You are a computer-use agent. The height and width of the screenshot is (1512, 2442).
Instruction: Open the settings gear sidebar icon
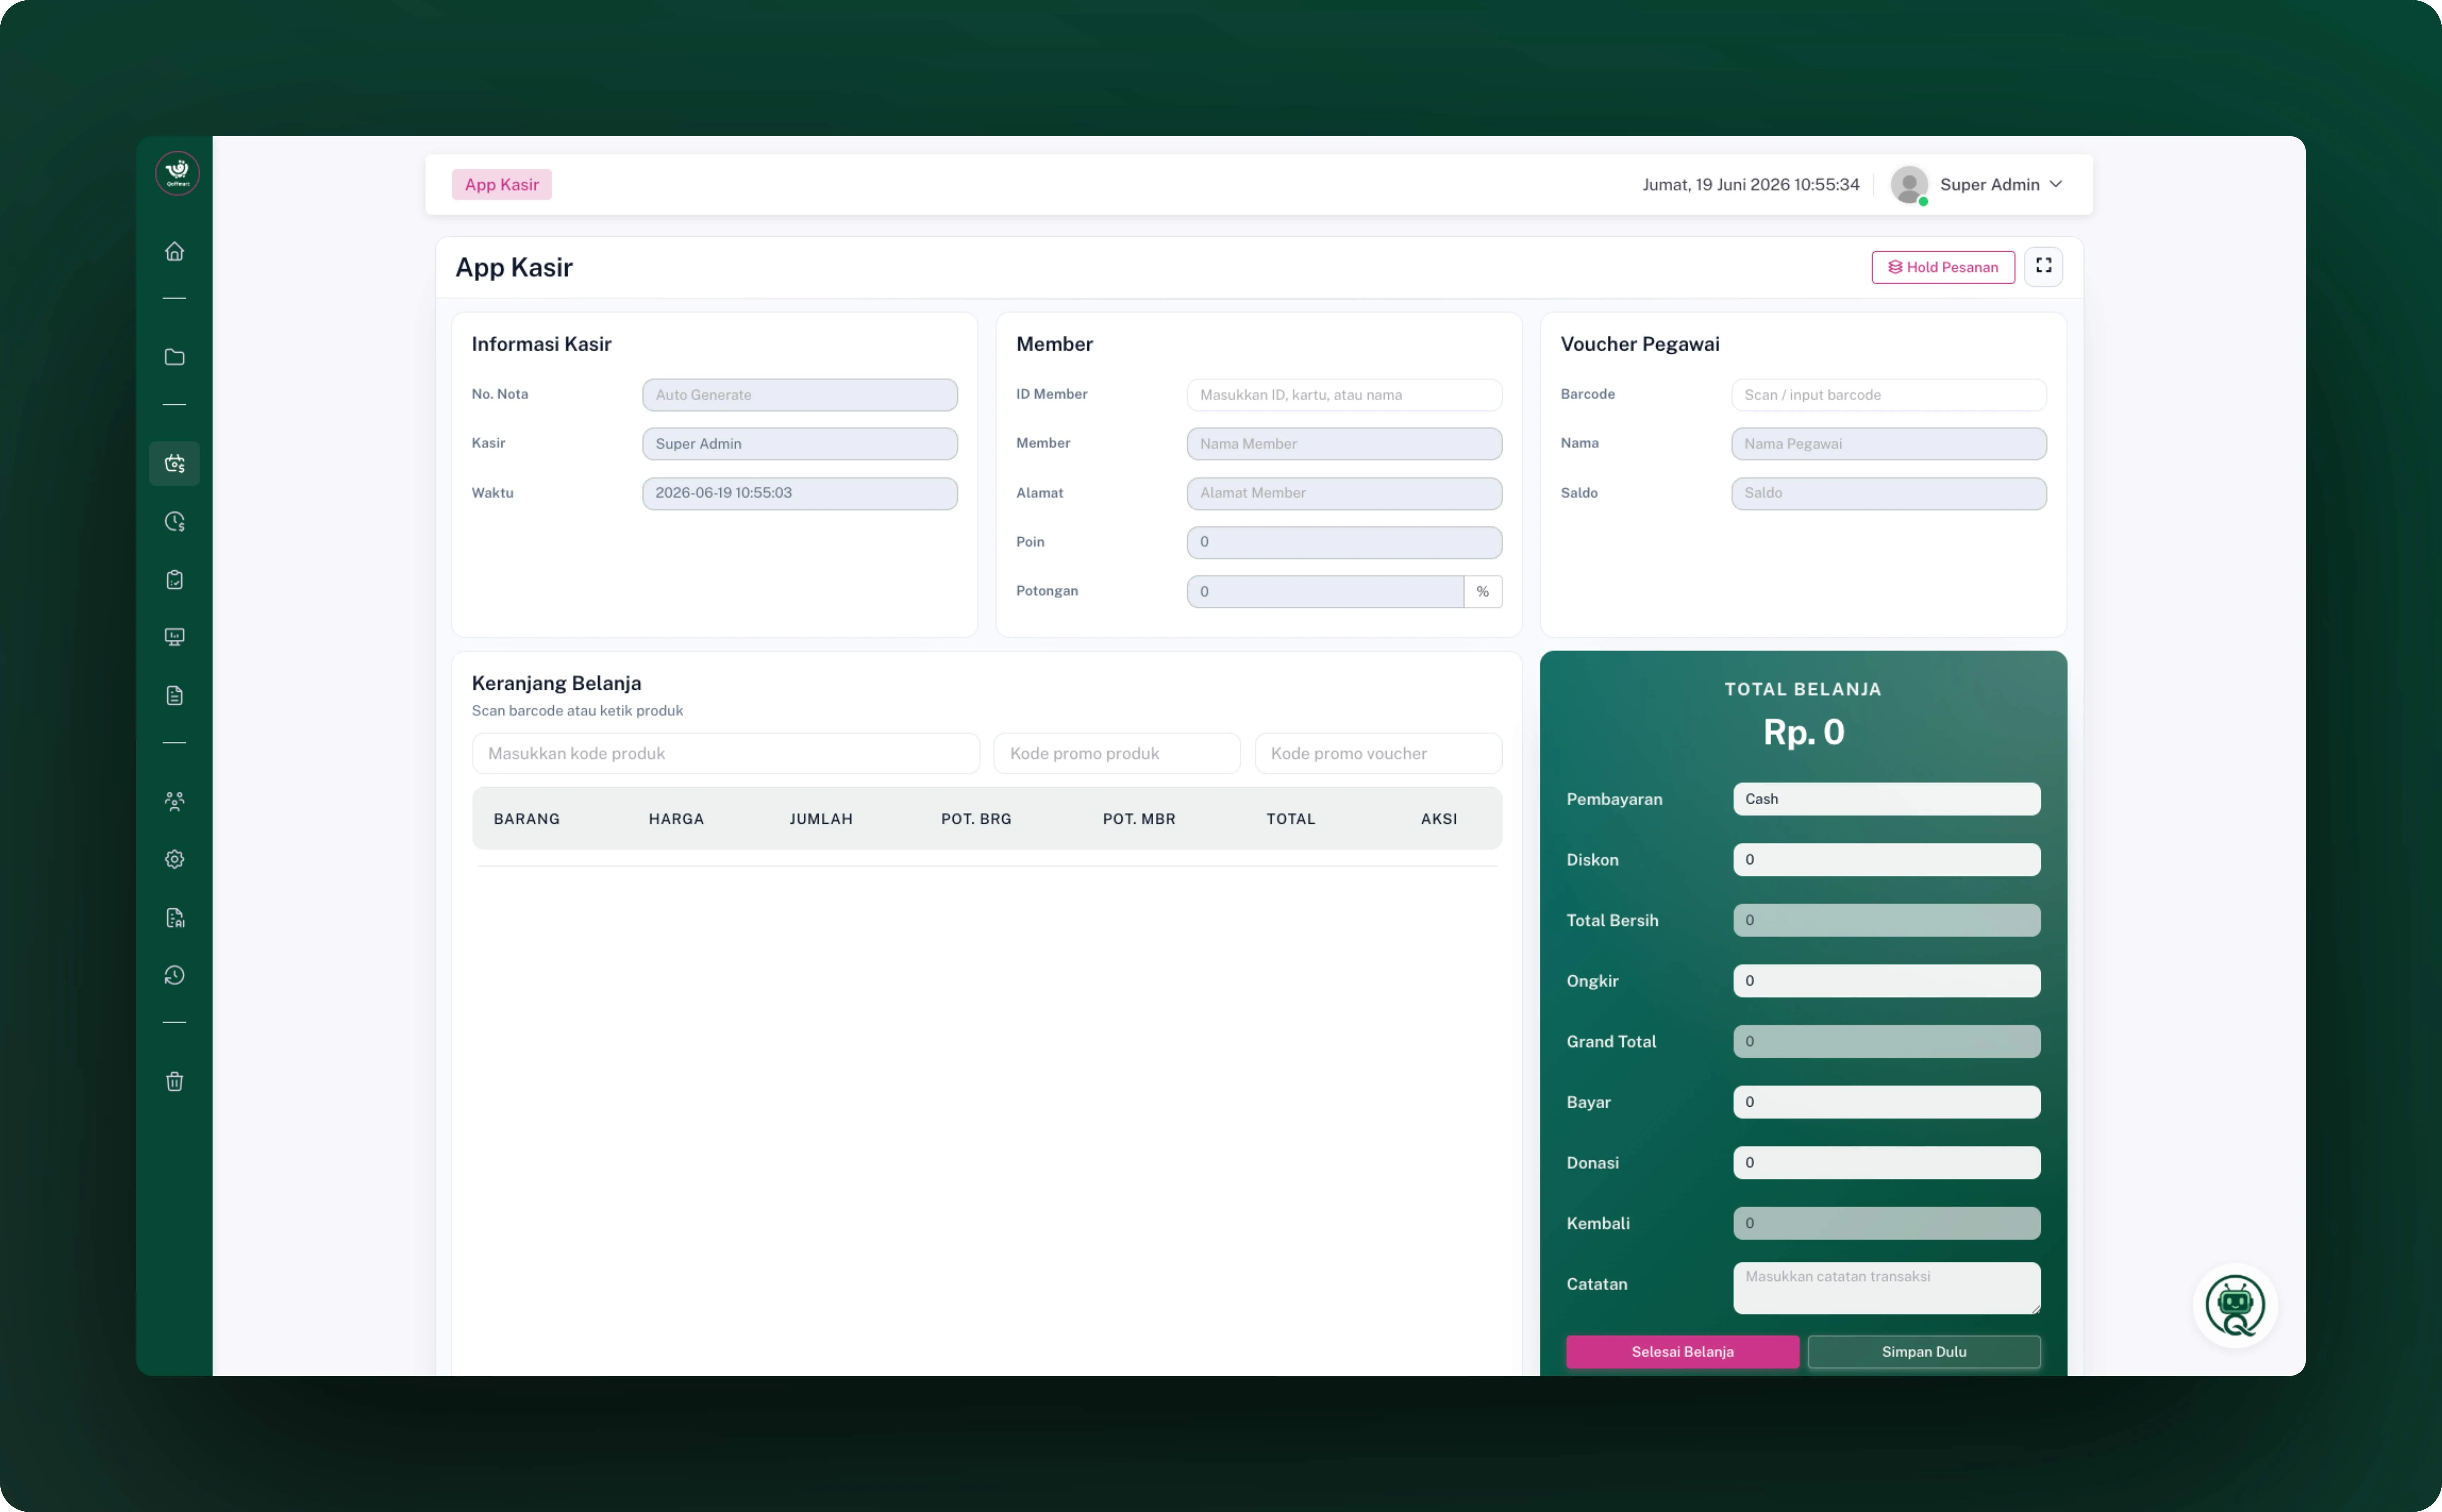point(174,859)
